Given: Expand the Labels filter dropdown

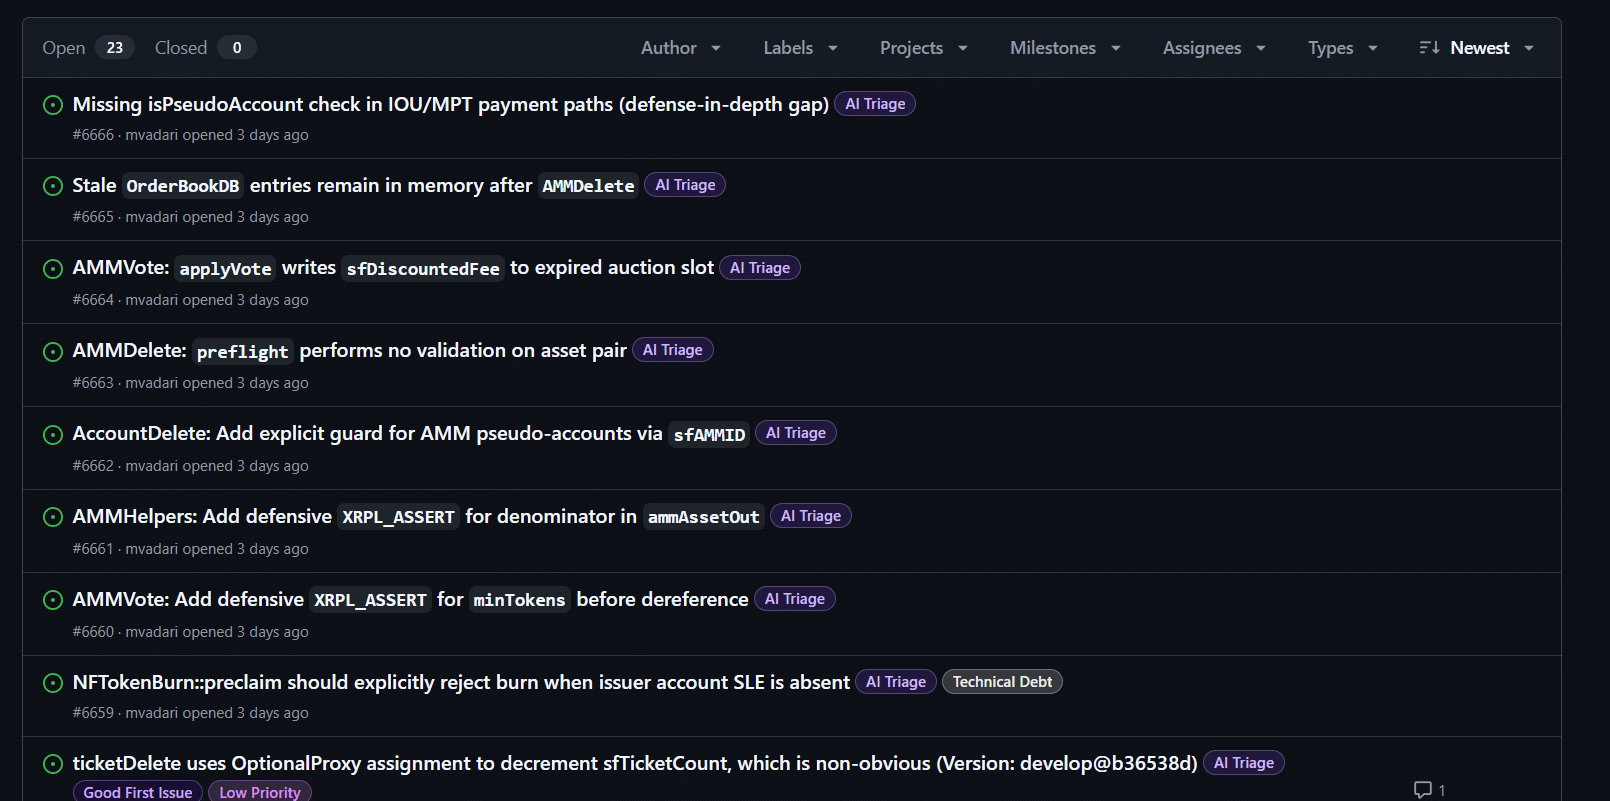Looking at the screenshot, I should [800, 48].
